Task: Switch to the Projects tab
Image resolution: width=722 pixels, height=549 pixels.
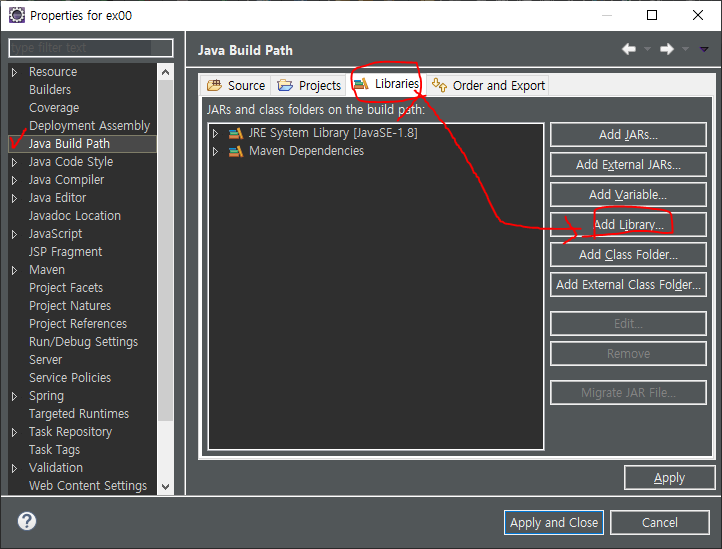Action: [309, 86]
